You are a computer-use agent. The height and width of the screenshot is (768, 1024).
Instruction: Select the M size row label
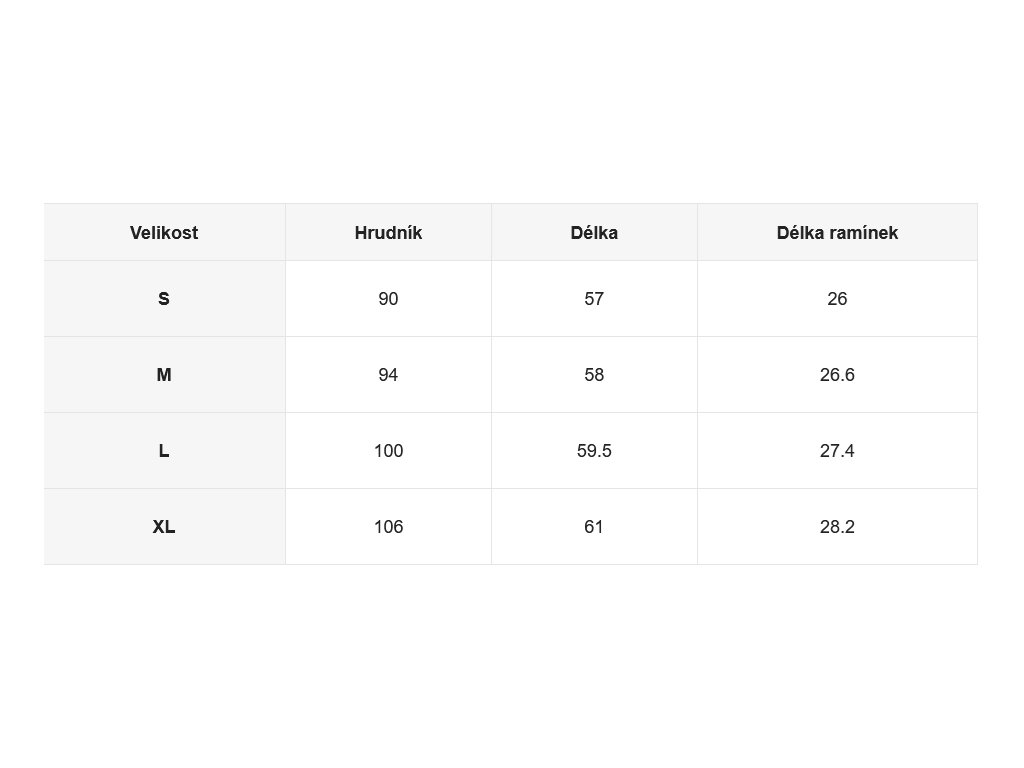coord(164,374)
